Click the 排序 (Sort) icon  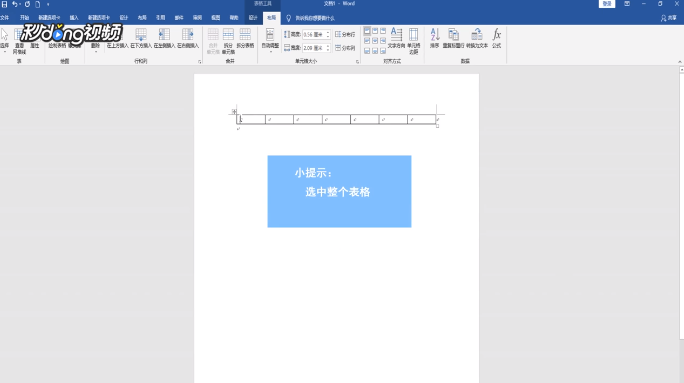[x=434, y=35]
